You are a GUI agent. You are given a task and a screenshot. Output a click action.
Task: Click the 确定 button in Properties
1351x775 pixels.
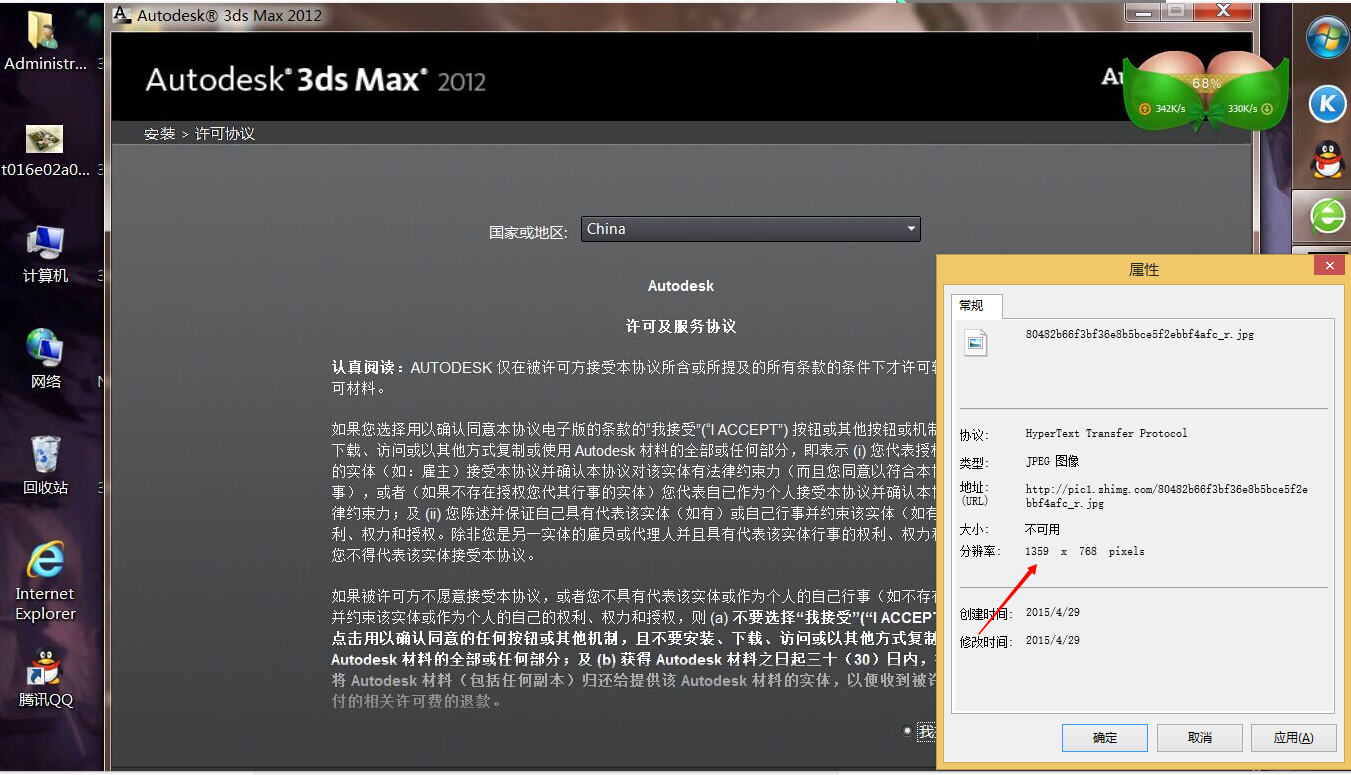[1104, 738]
